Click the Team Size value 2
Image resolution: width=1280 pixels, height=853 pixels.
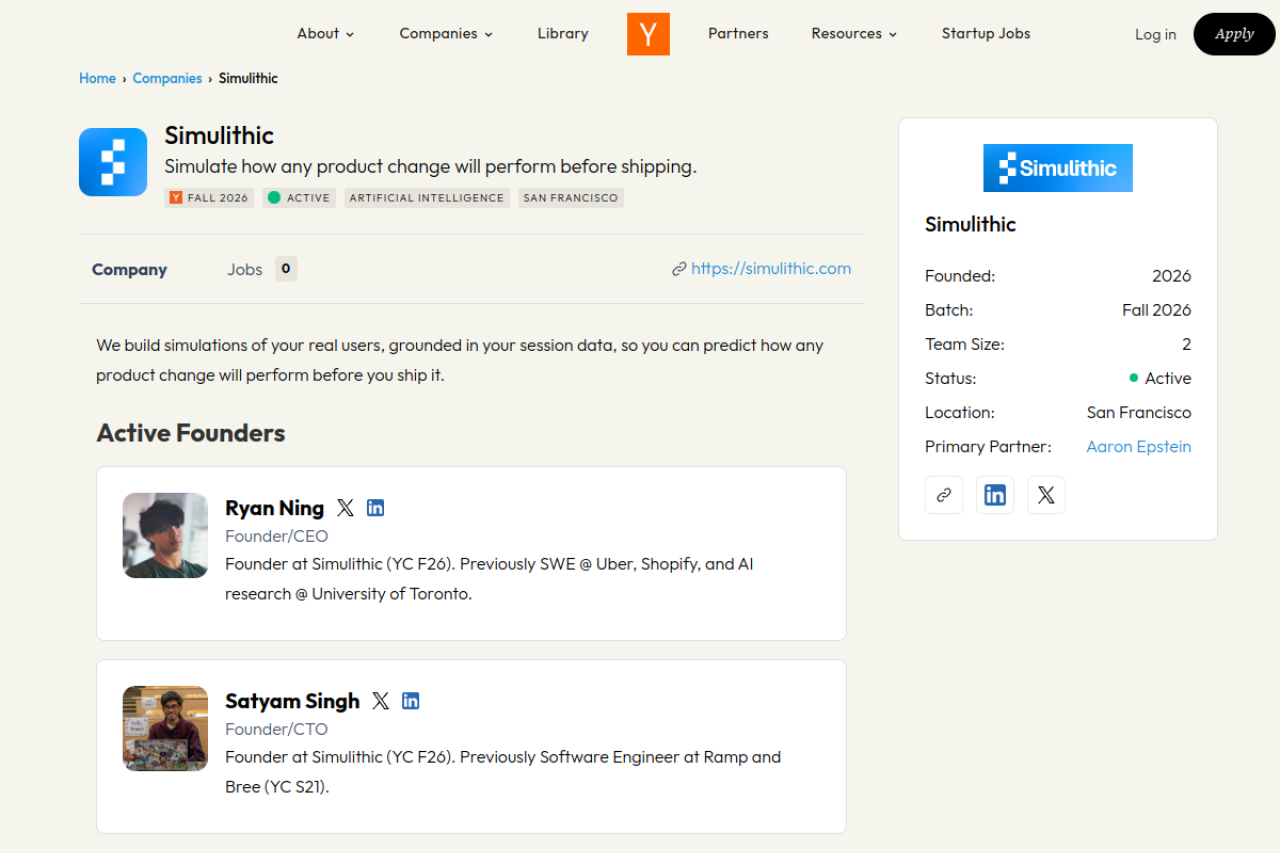click(1187, 344)
